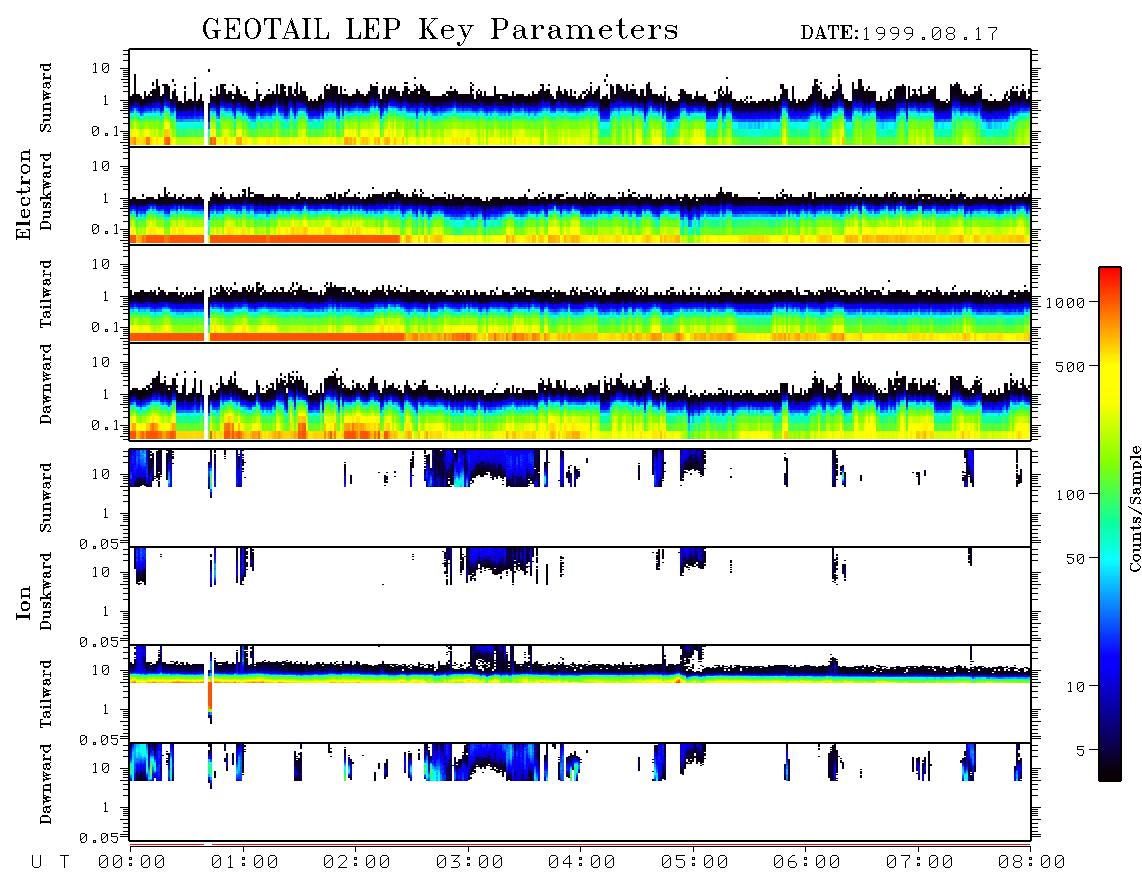The width and height of the screenshot is (1142, 880).
Task: Click the Ion Sunward burst near 03:00
Action: [484, 468]
